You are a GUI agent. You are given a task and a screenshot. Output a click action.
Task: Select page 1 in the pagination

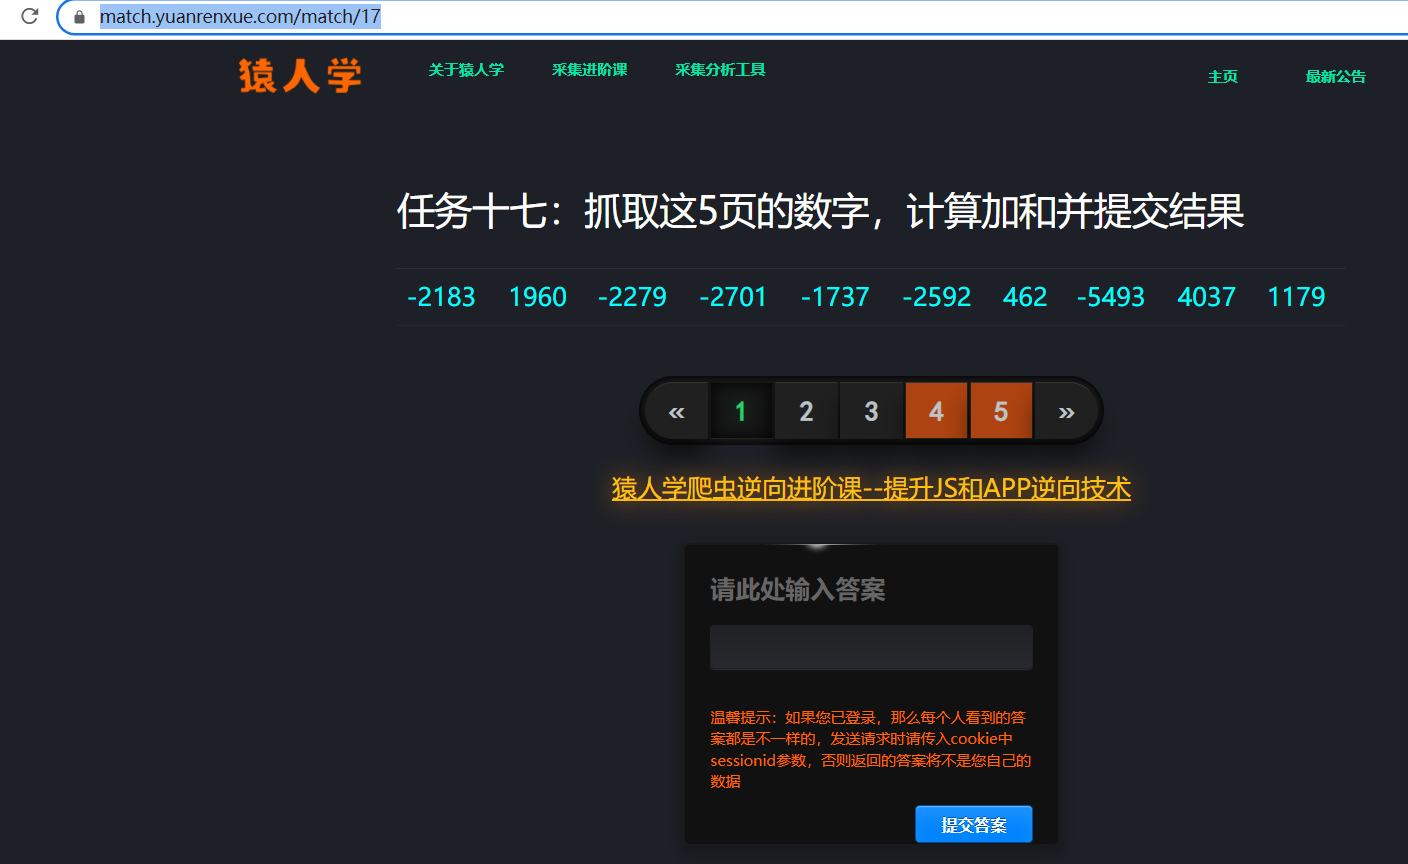[x=741, y=411]
